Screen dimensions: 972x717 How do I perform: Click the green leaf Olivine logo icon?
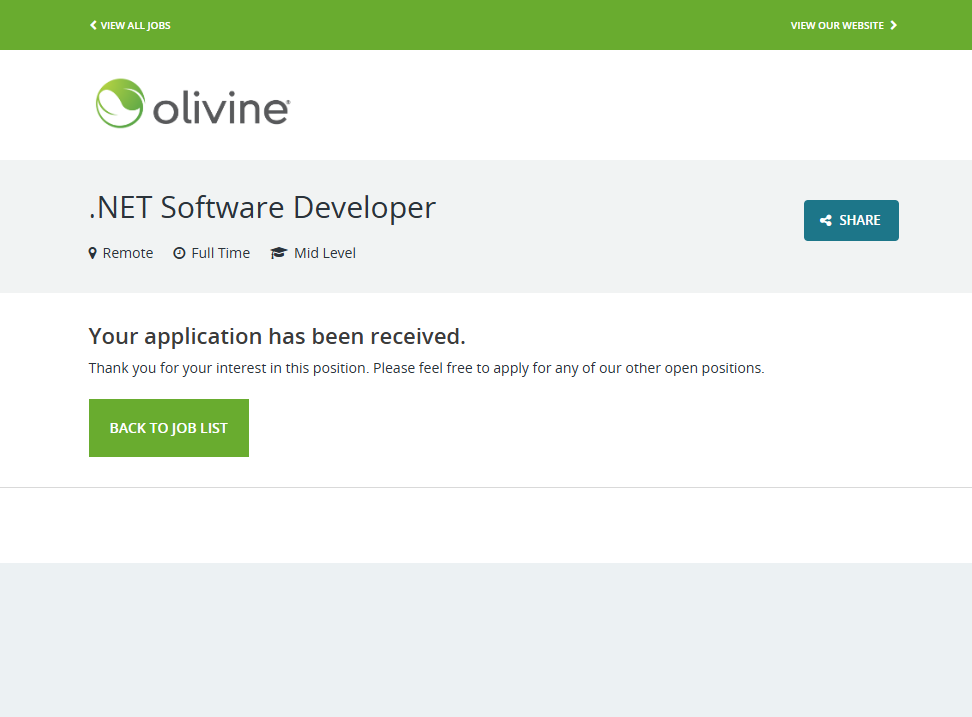click(x=120, y=104)
